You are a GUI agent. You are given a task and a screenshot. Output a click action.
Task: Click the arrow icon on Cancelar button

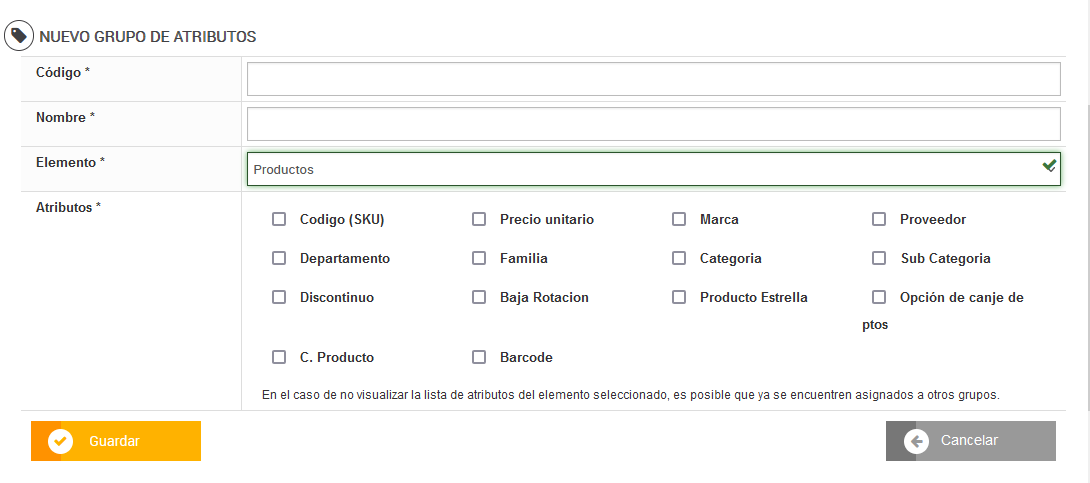(x=916, y=441)
